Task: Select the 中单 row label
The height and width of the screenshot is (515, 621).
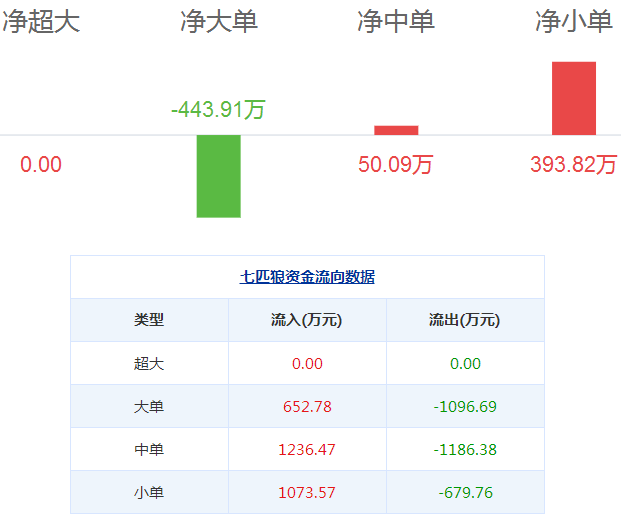Action: coord(149,450)
